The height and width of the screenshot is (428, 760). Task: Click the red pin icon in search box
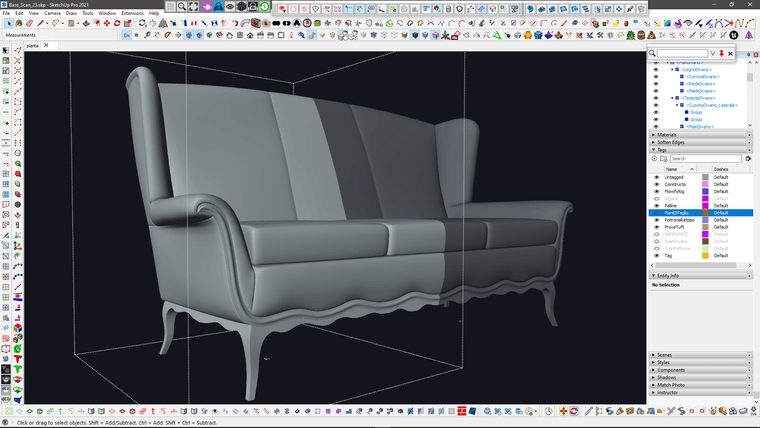click(721, 53)
